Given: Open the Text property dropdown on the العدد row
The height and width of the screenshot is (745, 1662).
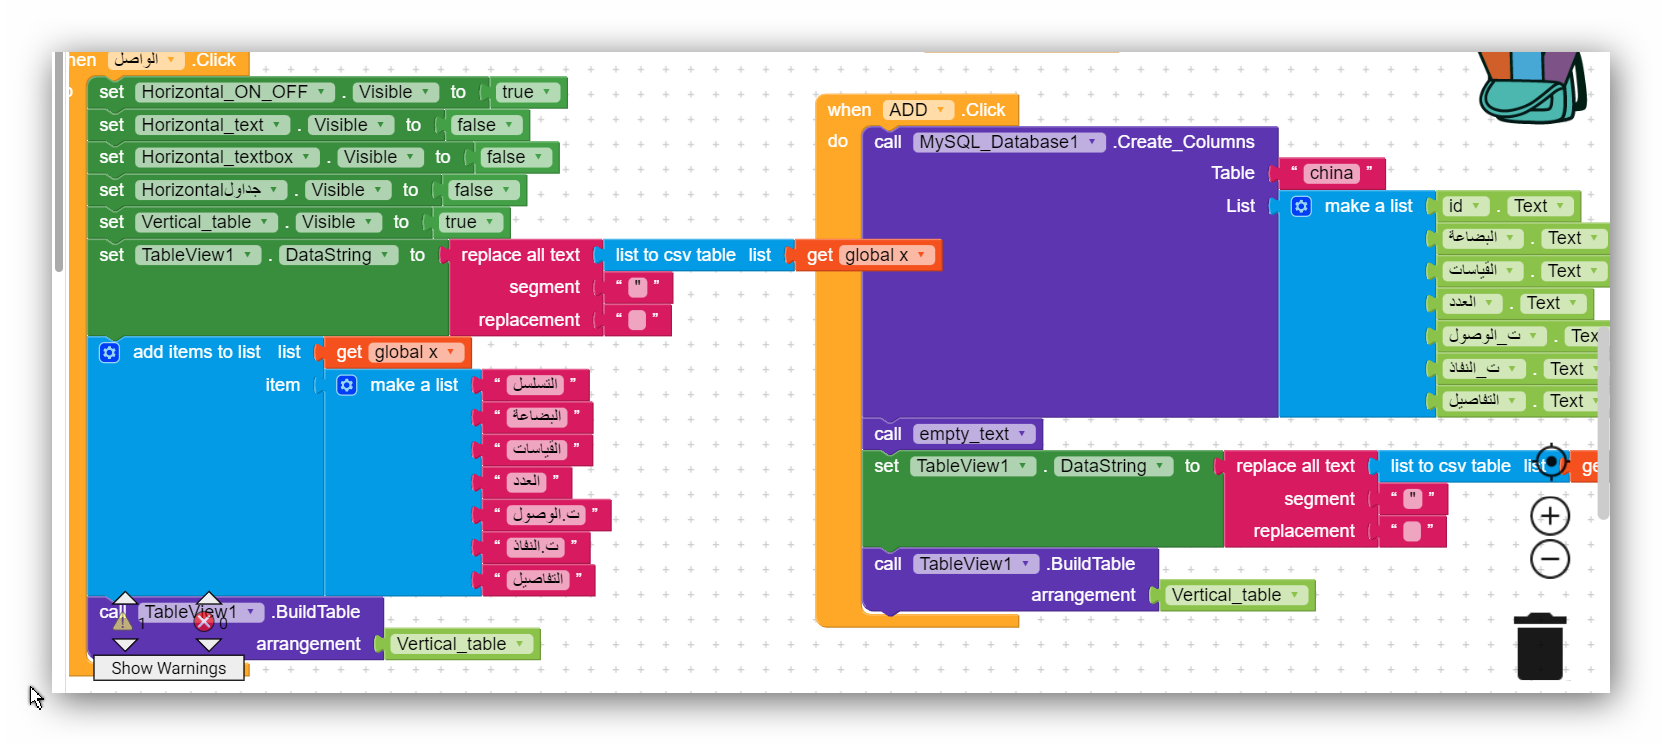Looking at the screenshot, I should 1554,303.
